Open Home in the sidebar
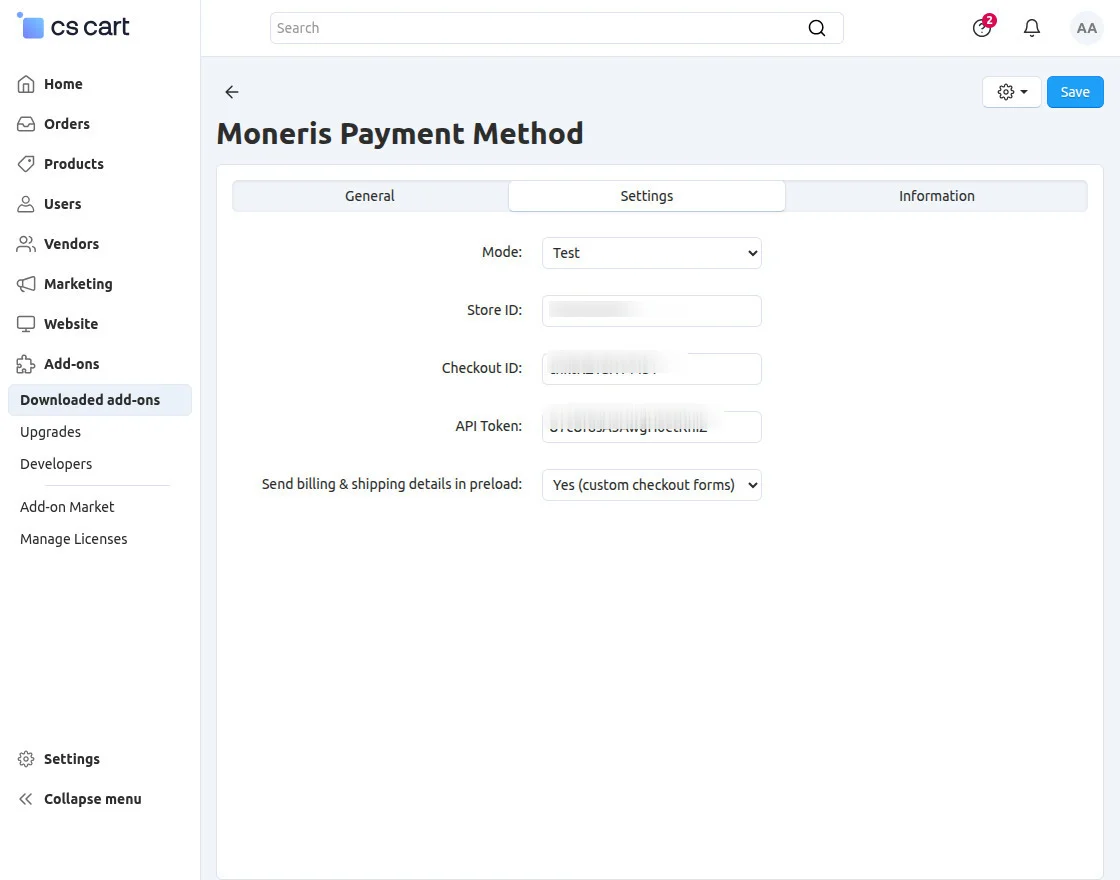The image size is (1120, 880). click(x=63, y=84)
